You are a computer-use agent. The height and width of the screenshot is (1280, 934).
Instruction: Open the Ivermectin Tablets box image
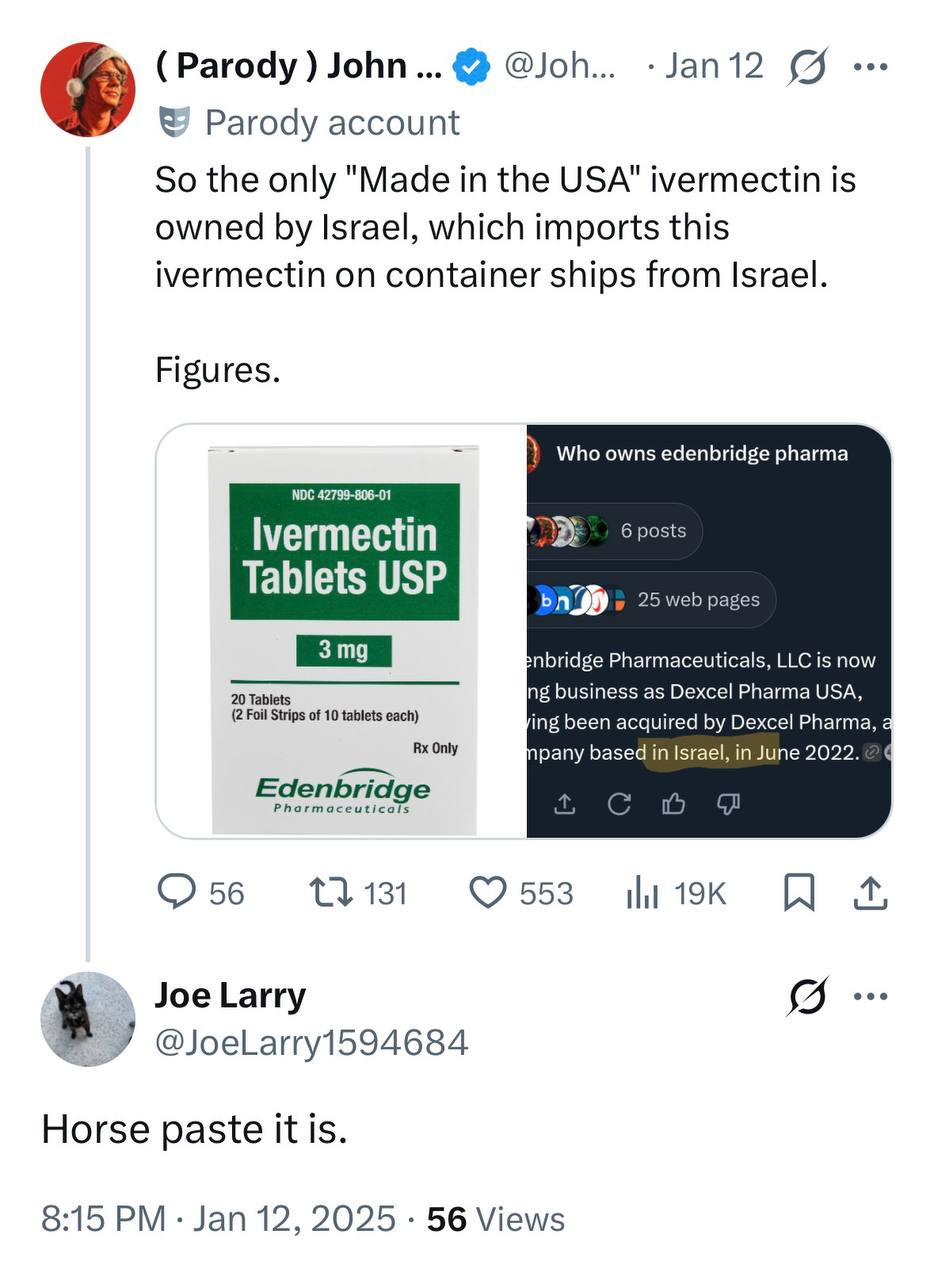343,631
